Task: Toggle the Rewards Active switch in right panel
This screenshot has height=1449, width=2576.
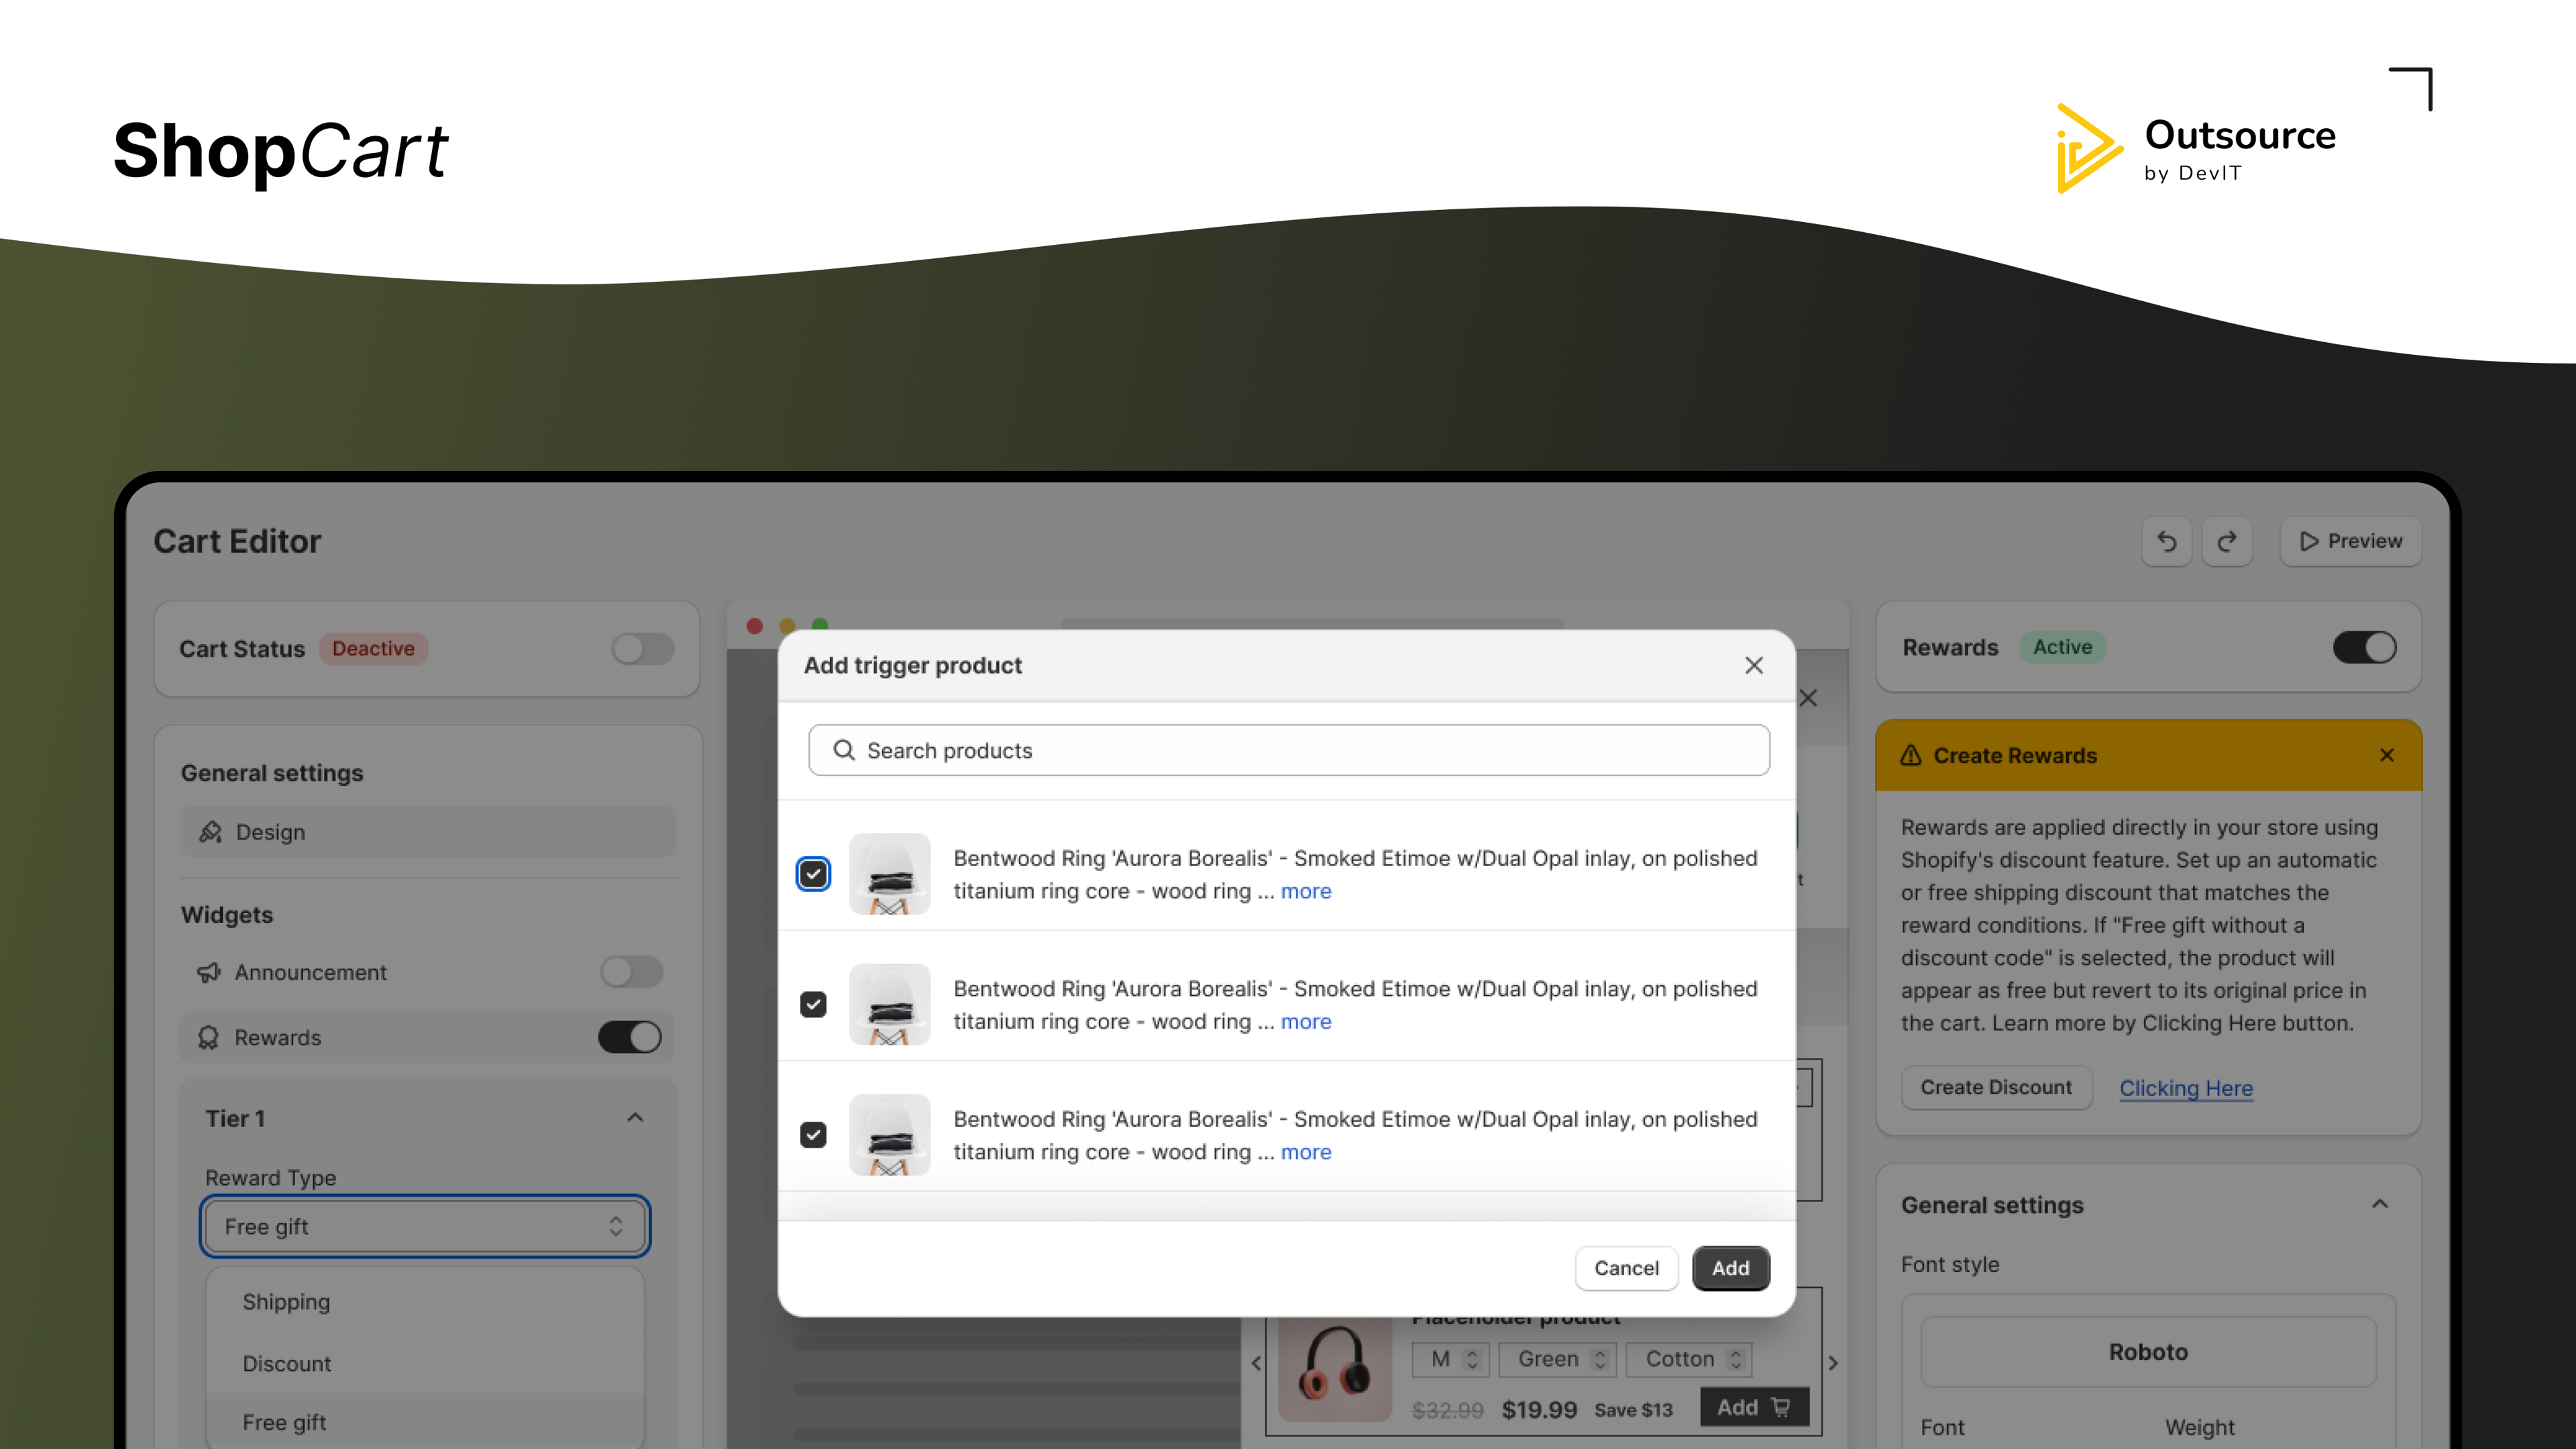Action: tap(2365, 647)
